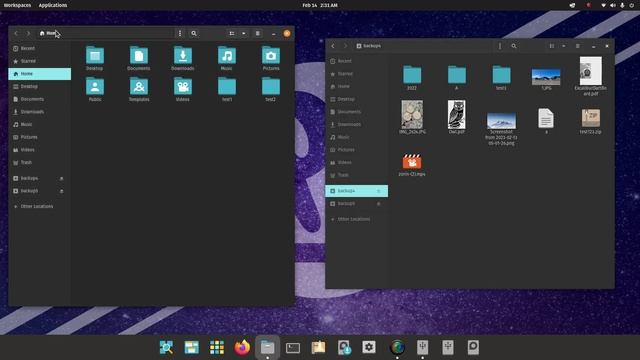Viewport: 640px width, 360px height.
Task: Select highlighted Home entry in left sidebar
Action: coord(40,74)
